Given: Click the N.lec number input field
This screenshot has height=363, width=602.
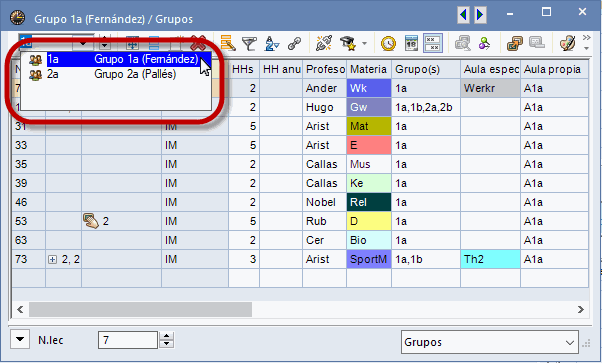Looking at the screenshot, I should coord(128,340).
